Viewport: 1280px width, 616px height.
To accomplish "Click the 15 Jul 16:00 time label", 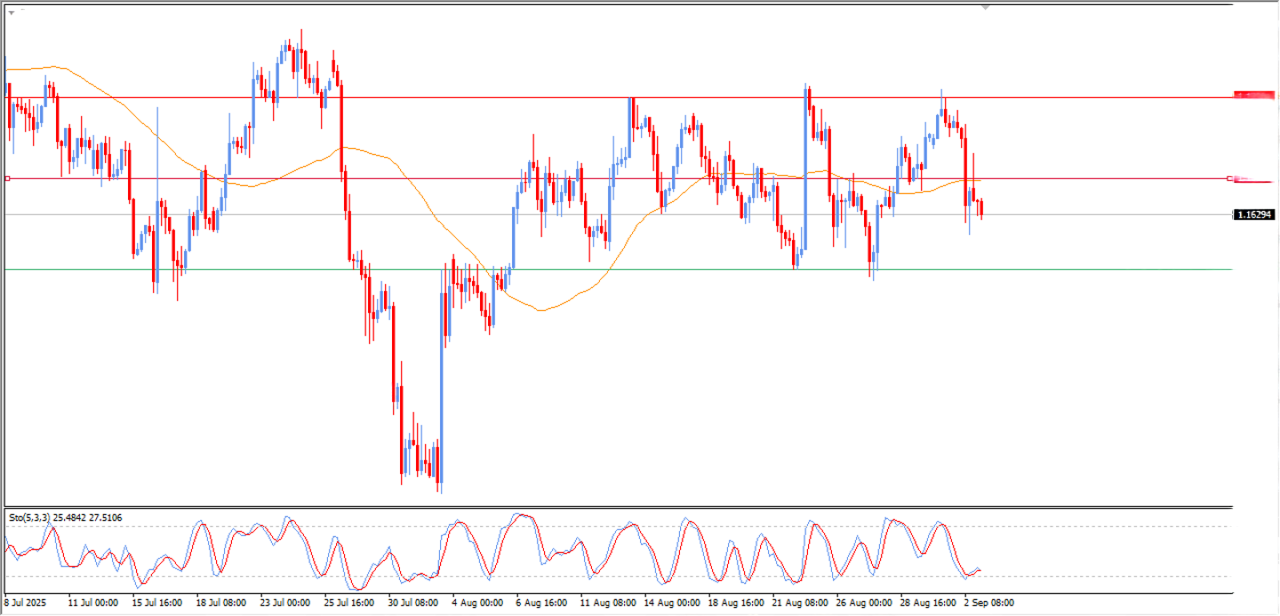I will pyautogui.click(x=156, y=603).
